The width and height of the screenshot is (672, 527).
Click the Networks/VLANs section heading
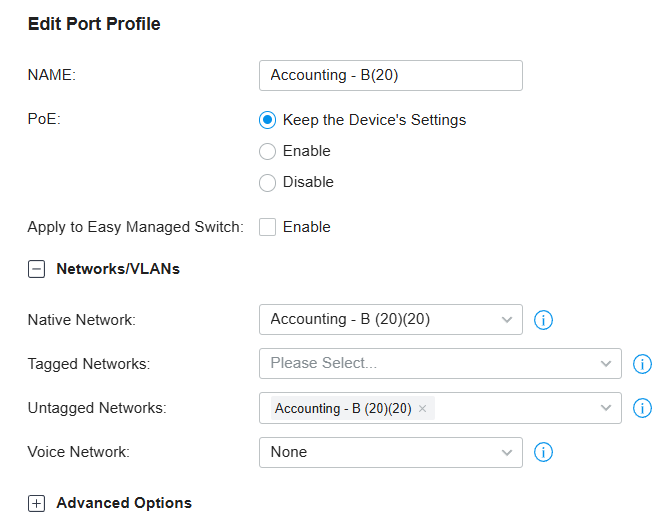(118, 269)
